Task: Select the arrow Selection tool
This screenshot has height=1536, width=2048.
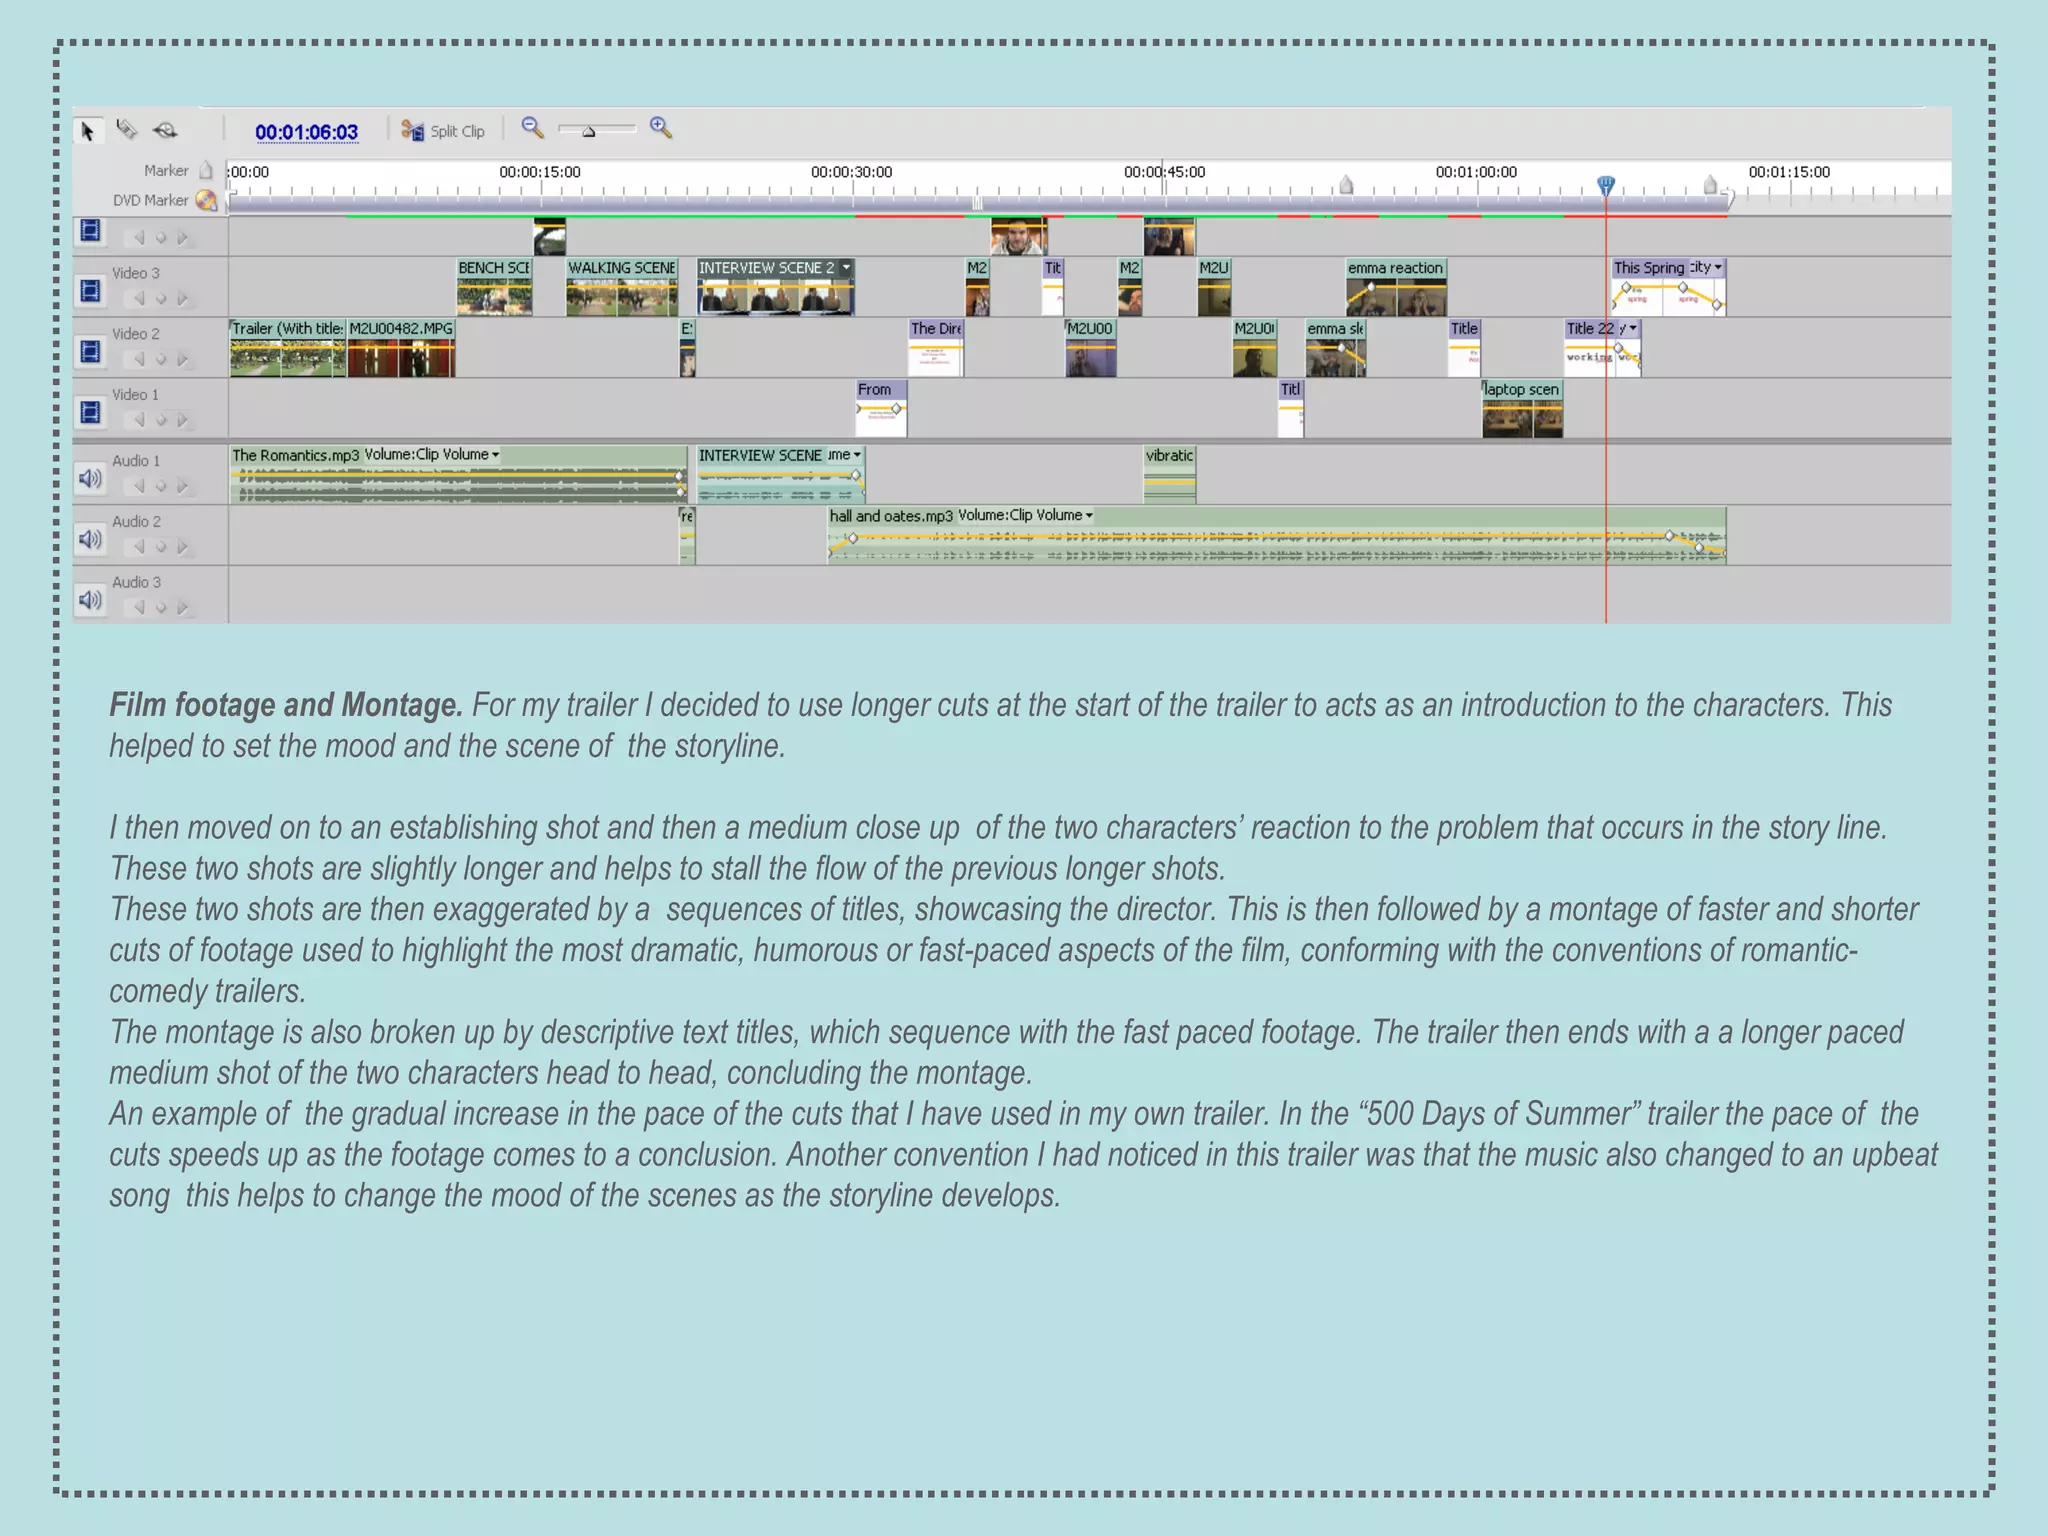Action: [x=88, y=131]
